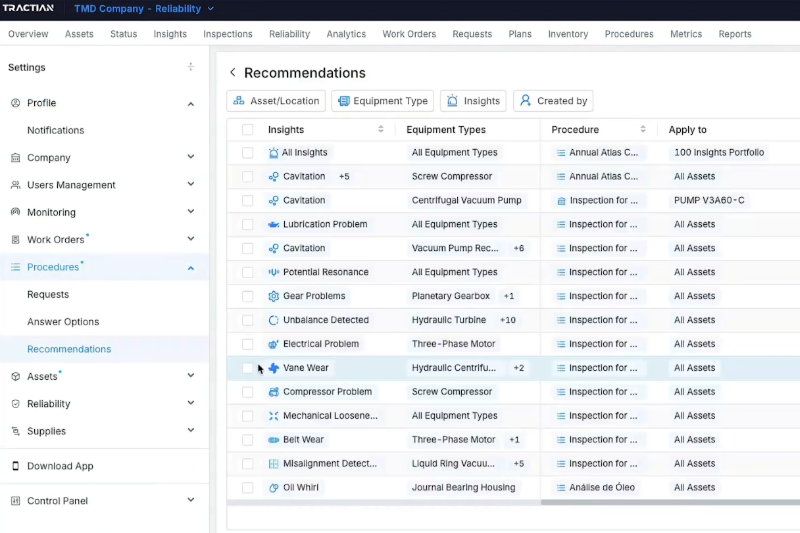Expand the Work Orders settings section
The height and width of the screenshot is (533, 800).
[x=190, y=240]
